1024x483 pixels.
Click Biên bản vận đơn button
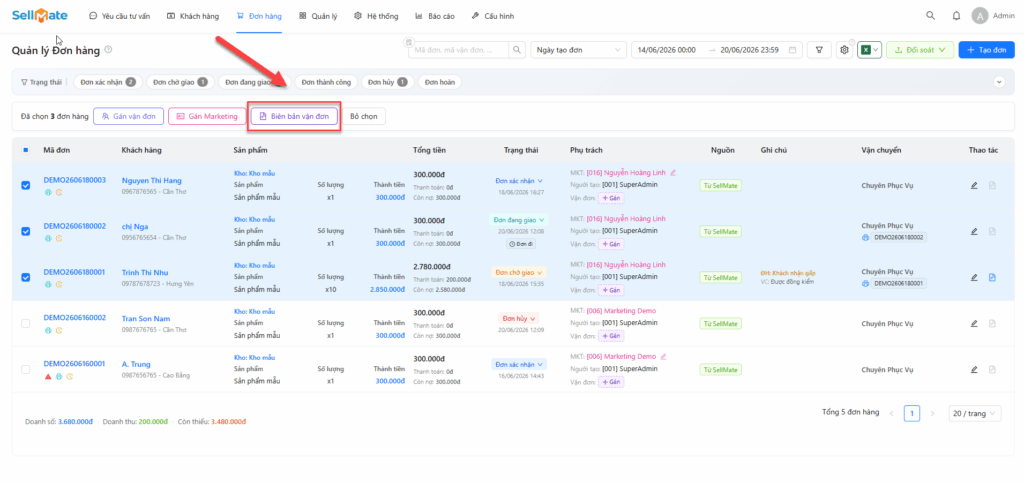click(294, 116)
